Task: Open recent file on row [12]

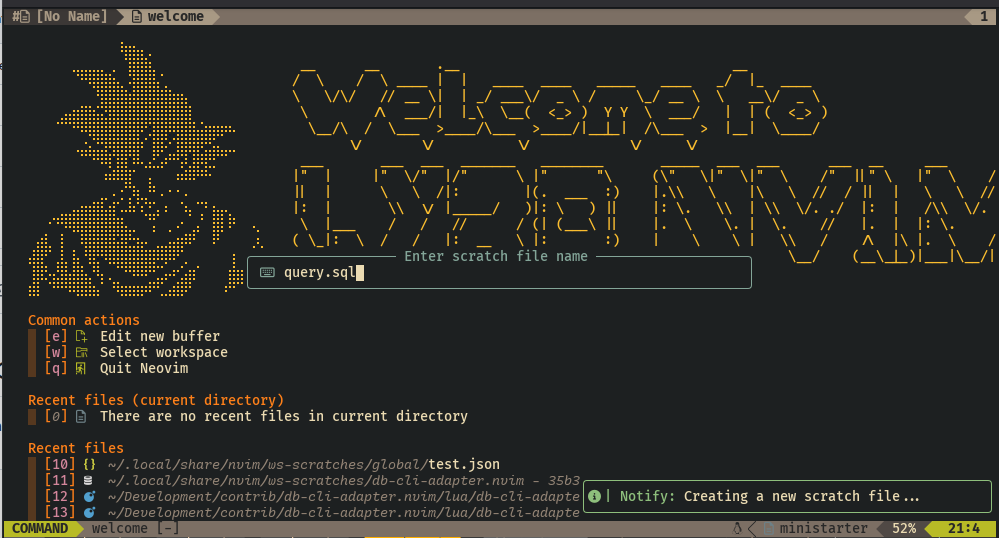Action: click(343, 496)
